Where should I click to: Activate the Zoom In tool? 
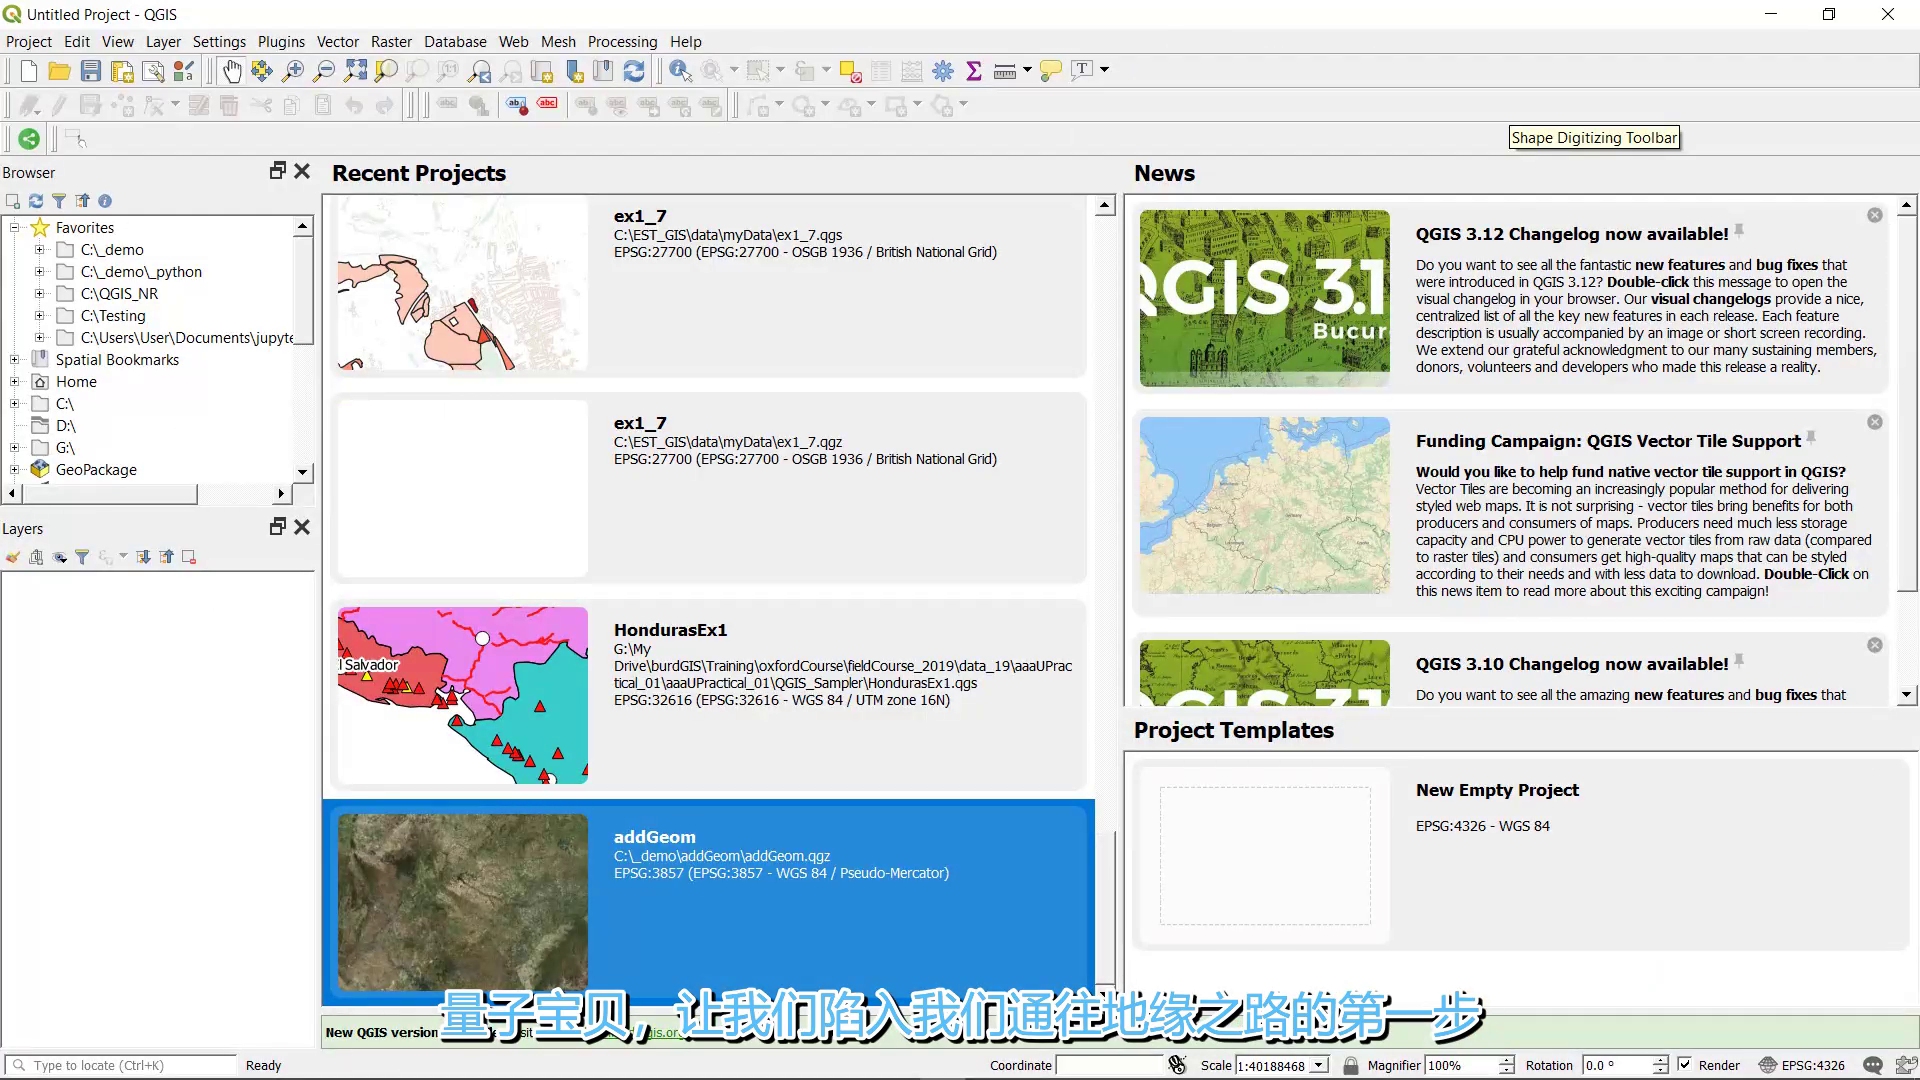[293, 70]
